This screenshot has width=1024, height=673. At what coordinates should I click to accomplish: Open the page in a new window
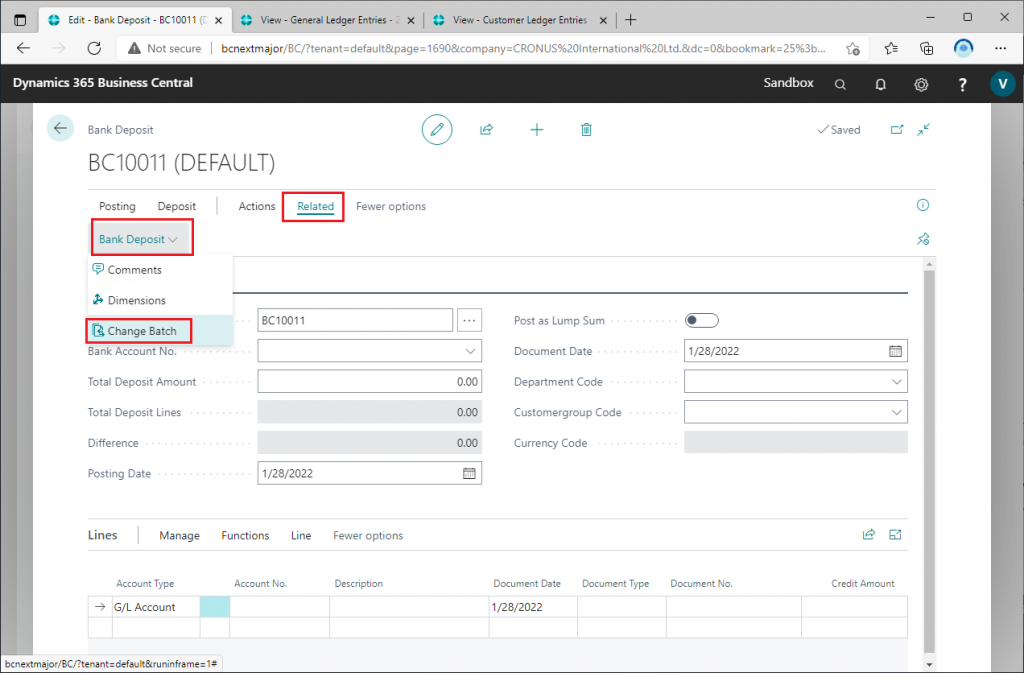tap(897, 129)
